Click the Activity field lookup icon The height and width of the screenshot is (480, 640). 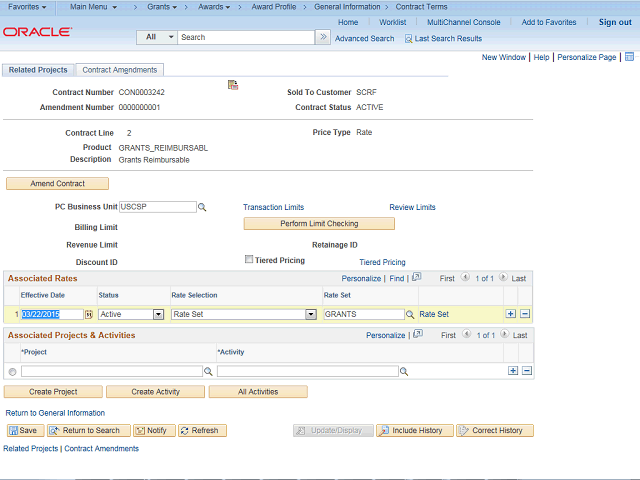click(404, 371)
